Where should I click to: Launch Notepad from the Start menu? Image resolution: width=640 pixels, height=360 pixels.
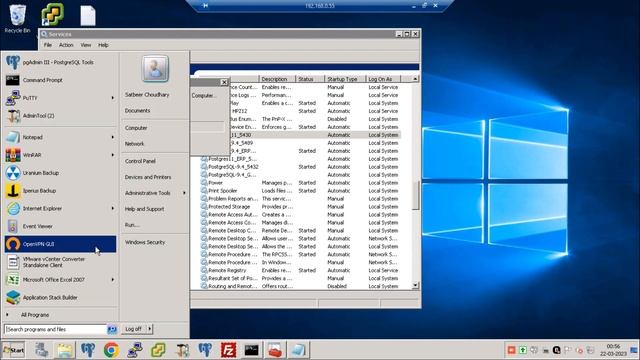[x=60, y=138]
